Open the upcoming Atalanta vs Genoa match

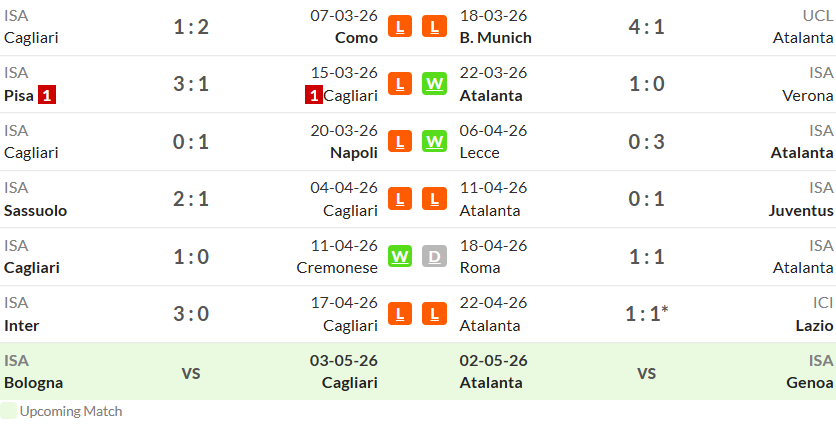[647, 372]
